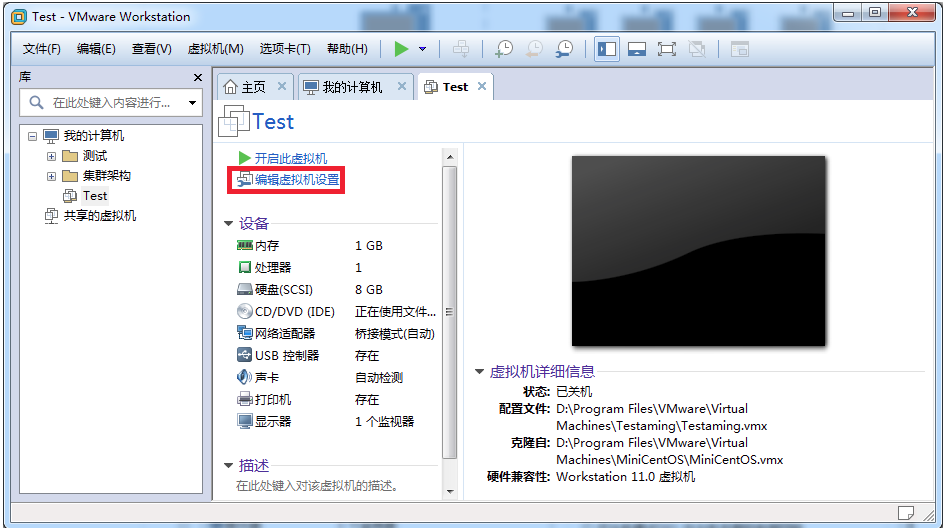Viewport: 944px width, 528px height.
Task: Close the 主页 tab
Action: pos(282,86)
